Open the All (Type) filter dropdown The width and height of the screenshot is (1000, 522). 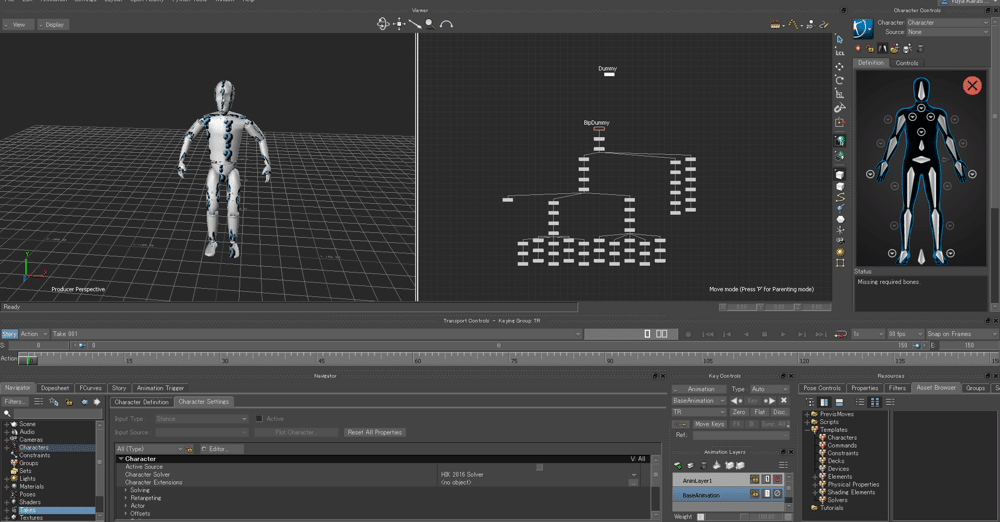[x=149, y=449]
